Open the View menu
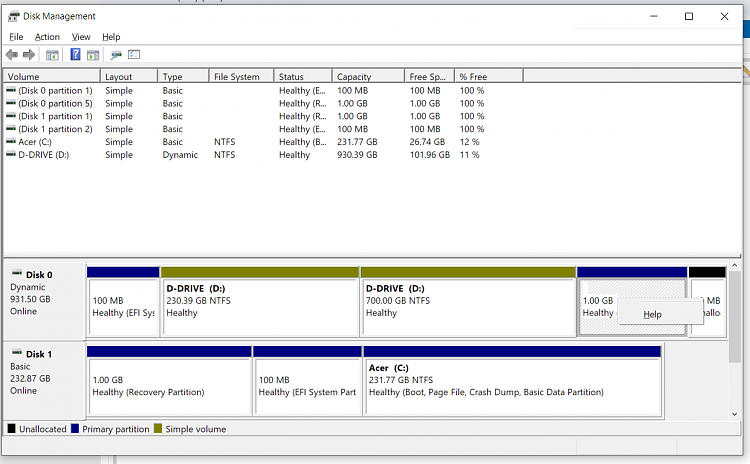 click(x=80, y=37)
